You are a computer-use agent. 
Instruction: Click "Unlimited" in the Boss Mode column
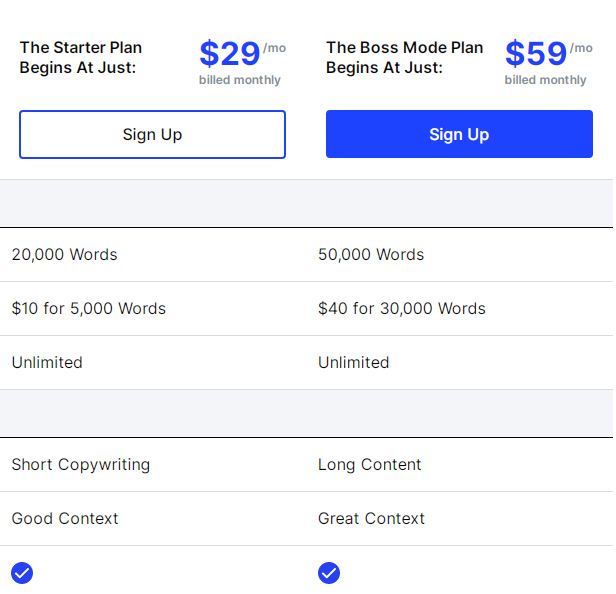click(354, 362)
